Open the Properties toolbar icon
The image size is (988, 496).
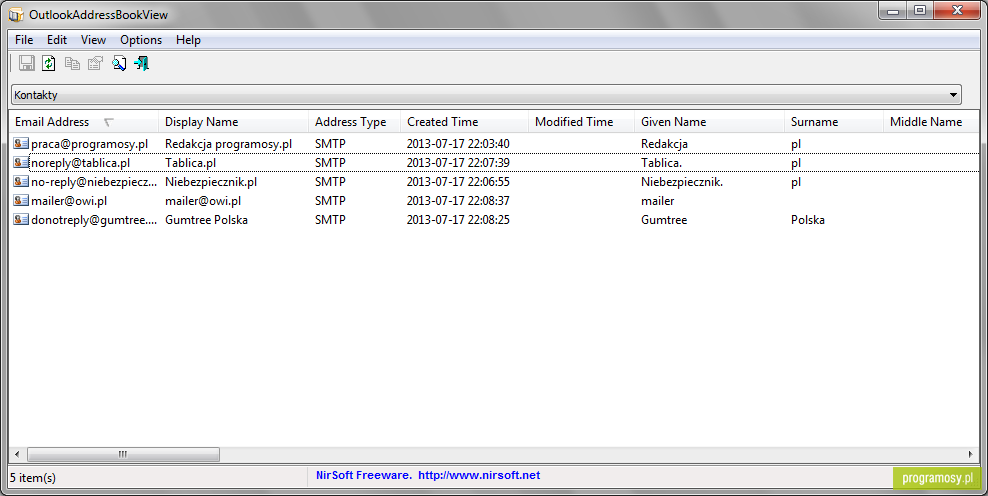coord(95,63)
